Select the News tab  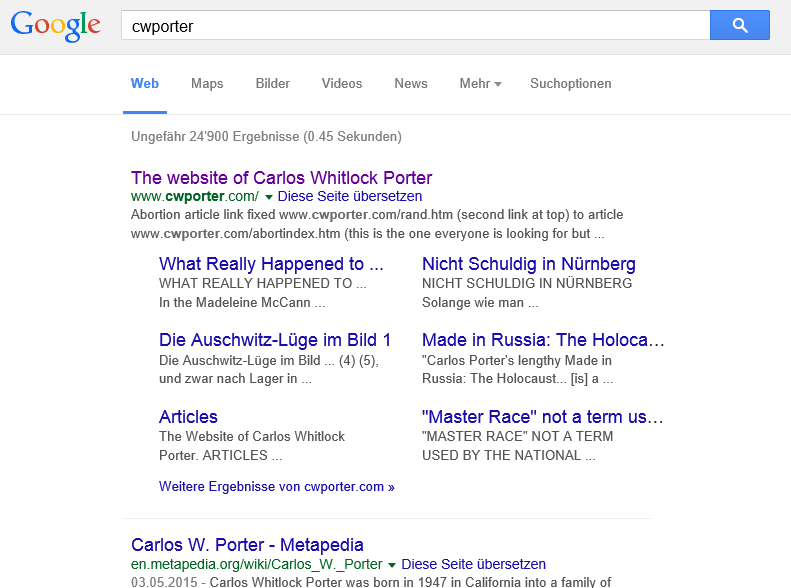[410, 84]
